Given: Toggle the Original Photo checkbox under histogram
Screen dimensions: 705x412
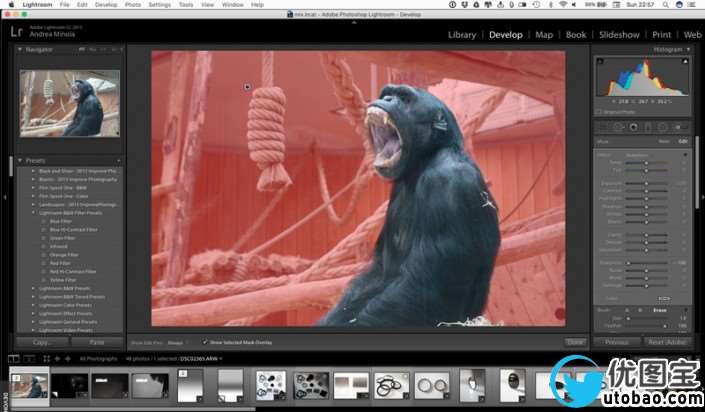Looking at the screenshot, I should pos(599,111).
